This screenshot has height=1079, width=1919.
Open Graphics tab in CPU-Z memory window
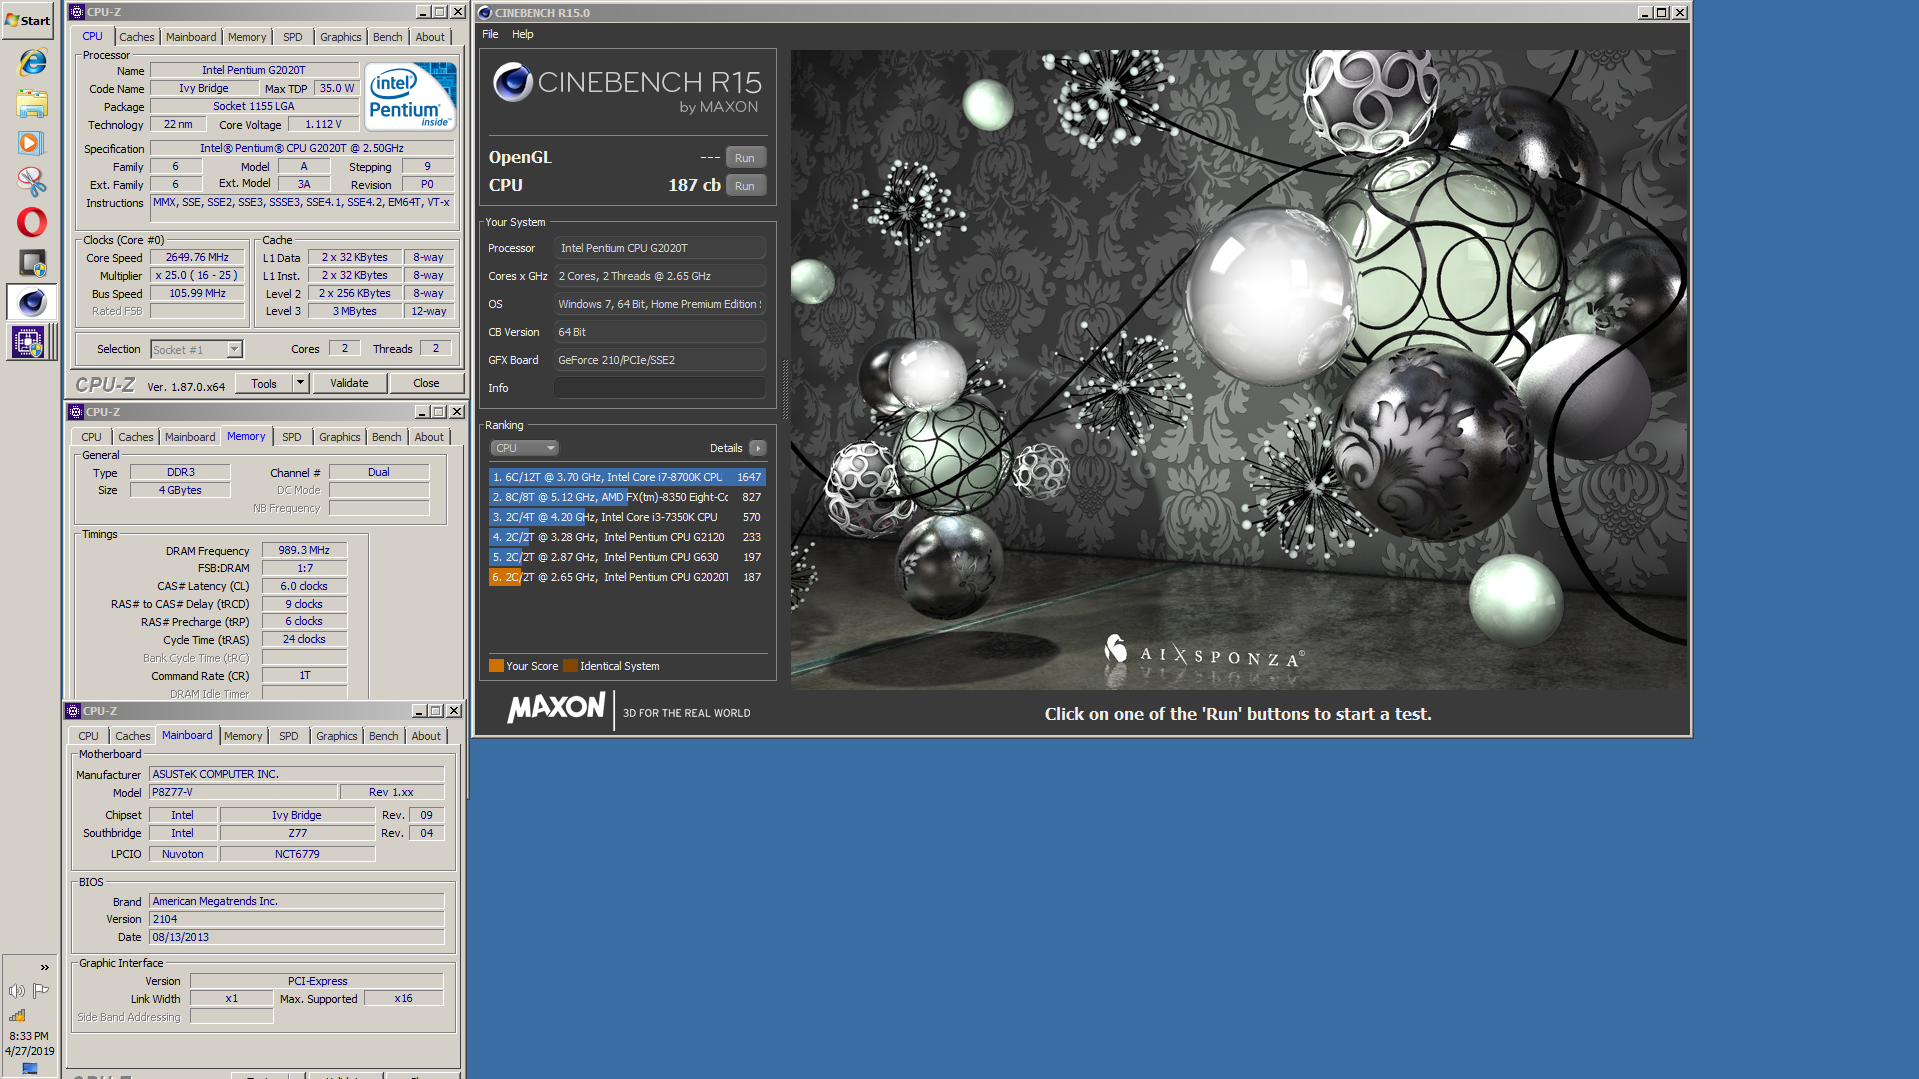click(340, 437)
